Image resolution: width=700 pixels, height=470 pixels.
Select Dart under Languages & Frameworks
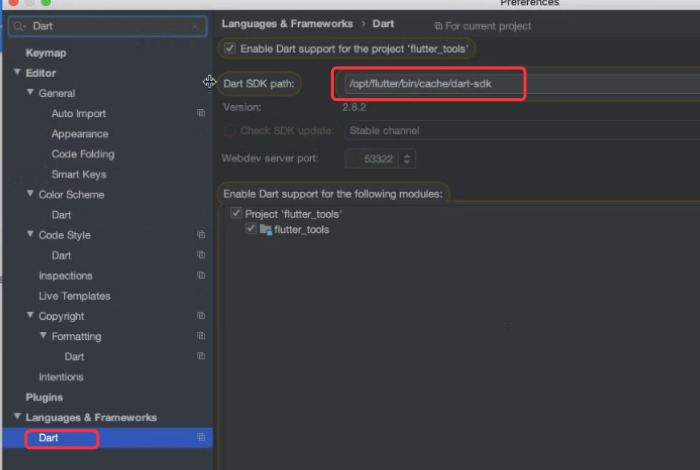coord(48,438)
